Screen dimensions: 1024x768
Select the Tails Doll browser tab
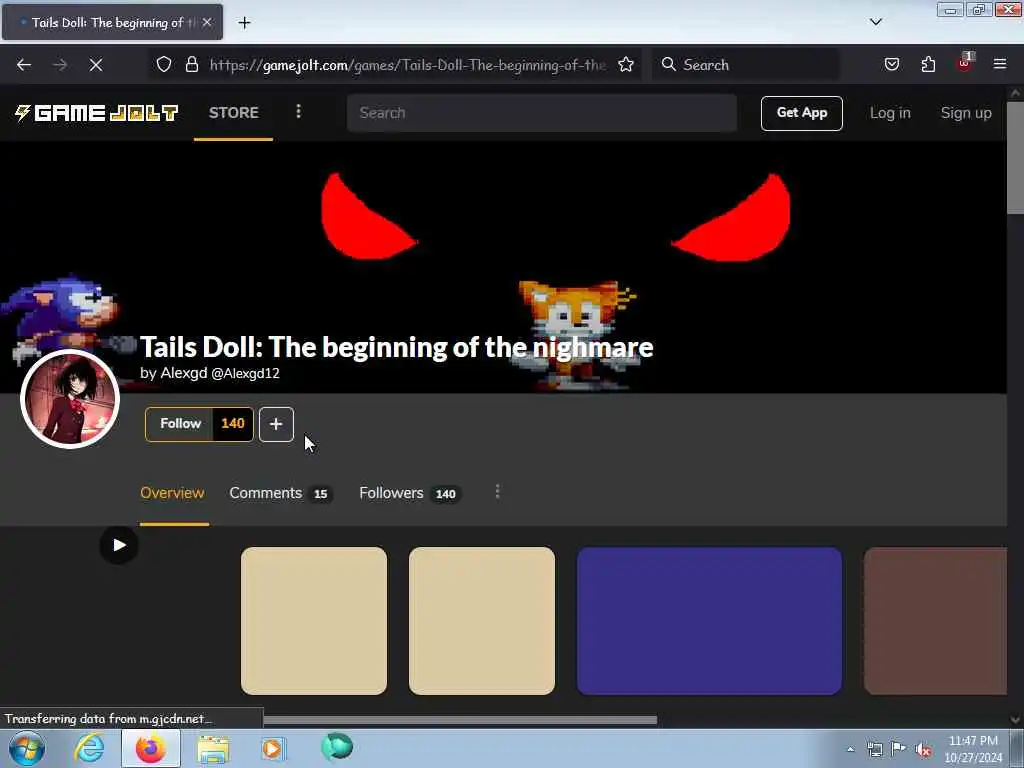(112, 22)
